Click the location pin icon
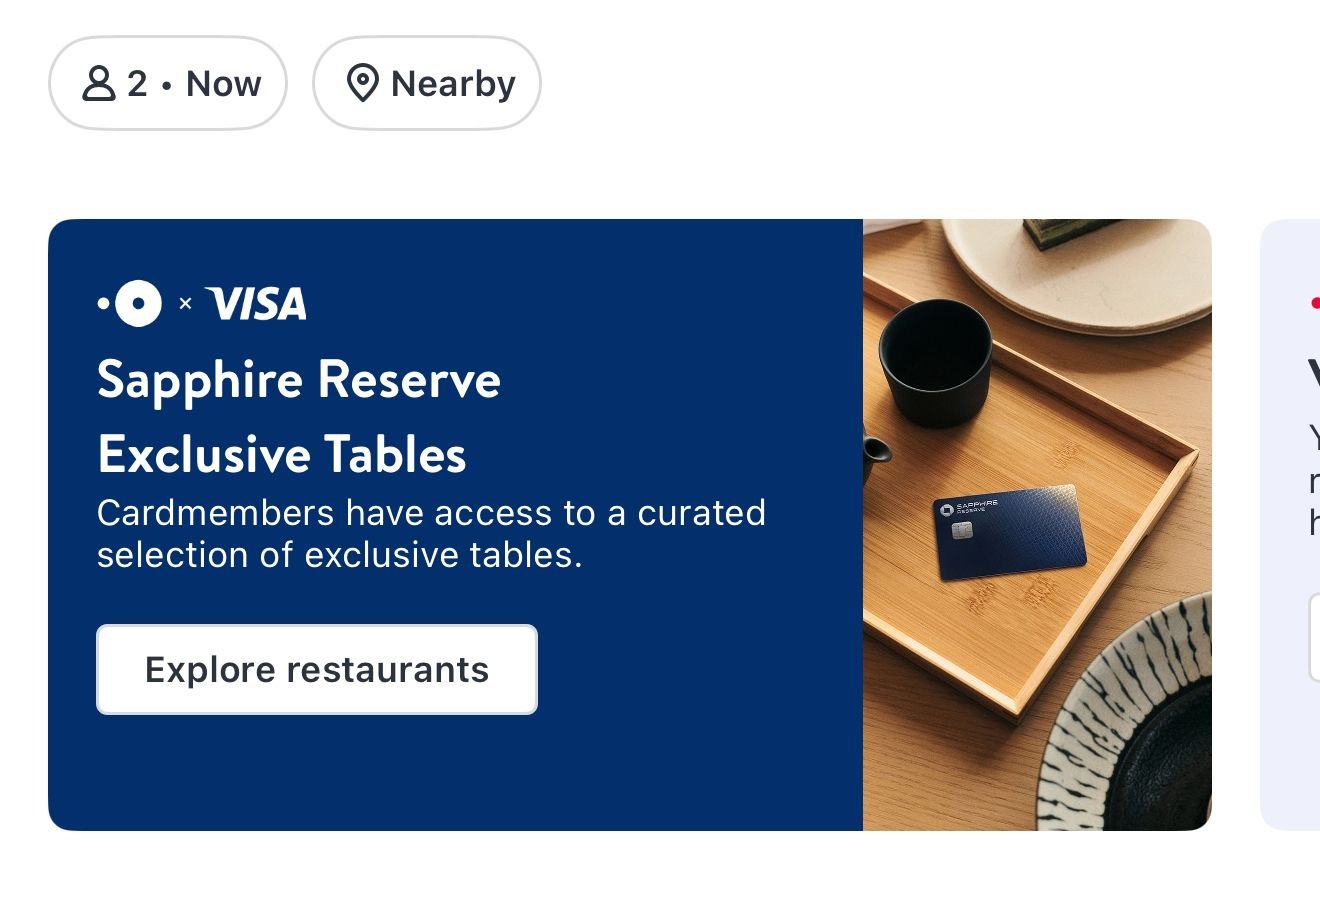The height and width of the screenshot is (912, 1320). pyautogui.click(x=362, y=84)
